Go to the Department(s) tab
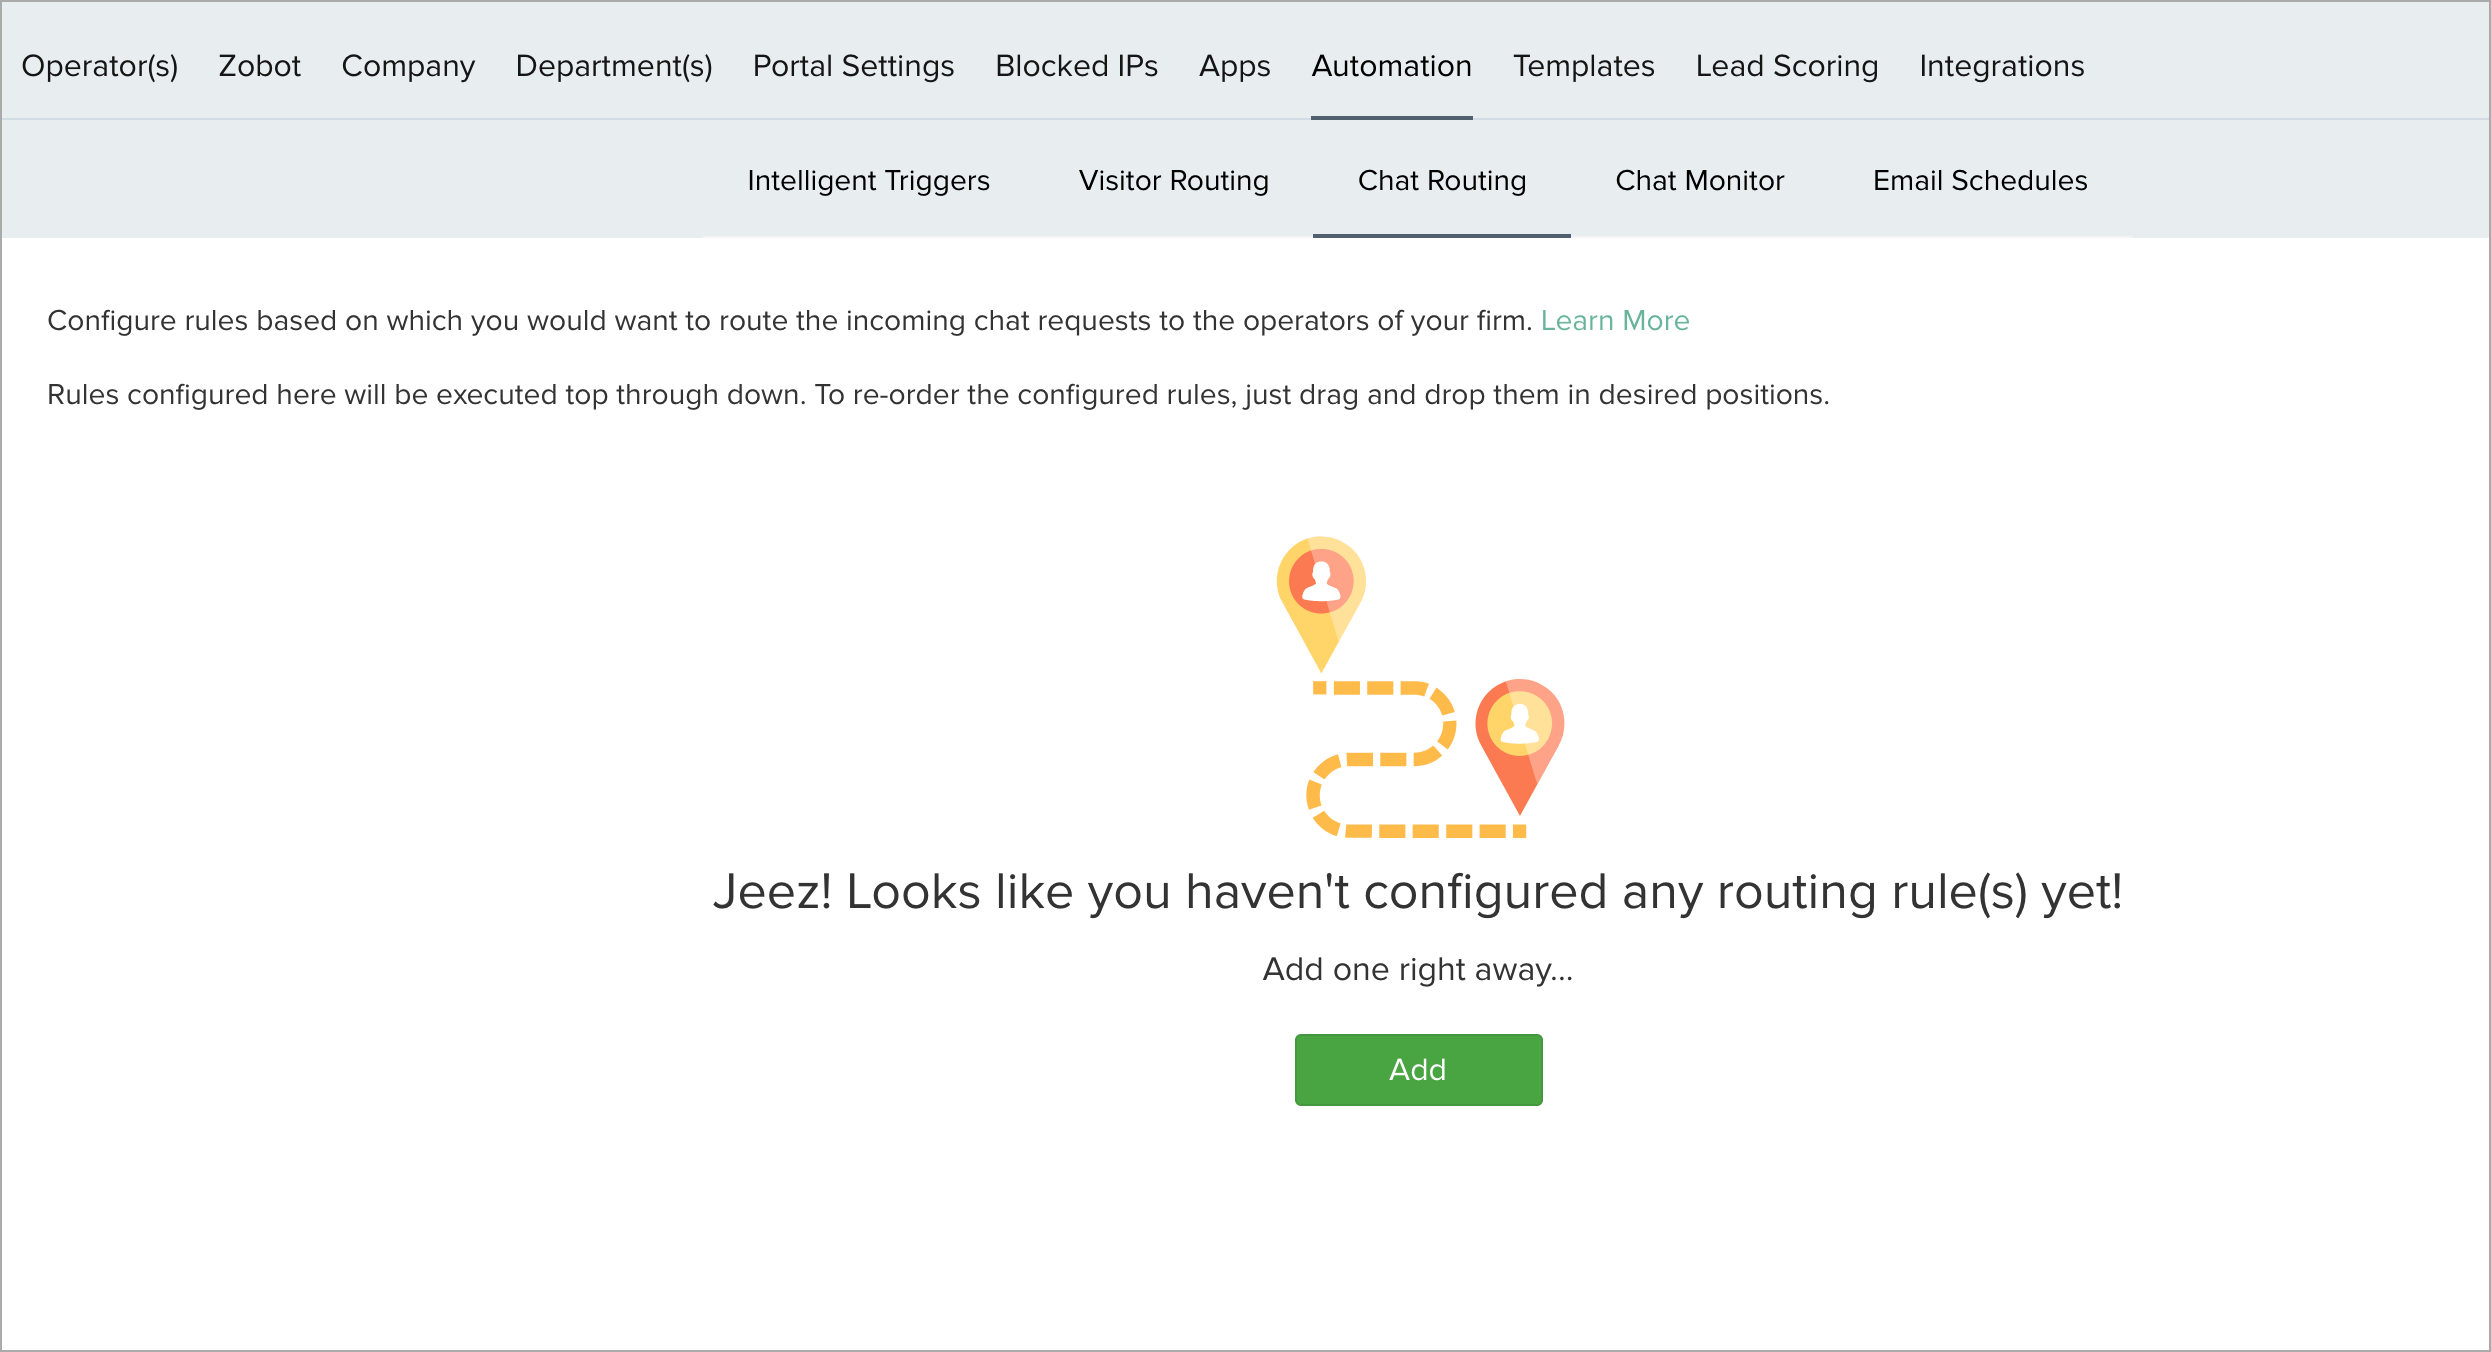The width and height of the screenshot is (2491, 1352). [614, 66]
